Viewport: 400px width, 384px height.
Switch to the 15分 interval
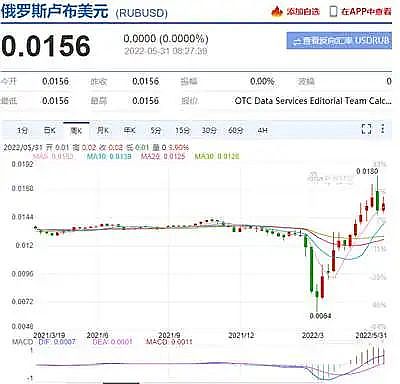click(182, 131)
